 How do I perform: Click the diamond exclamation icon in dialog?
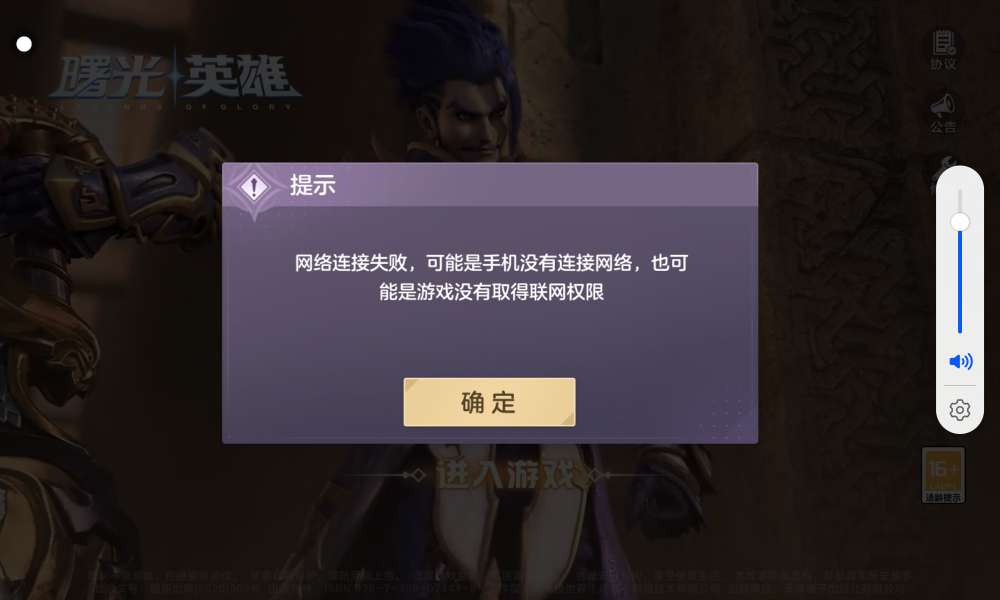tap(254, 187)
